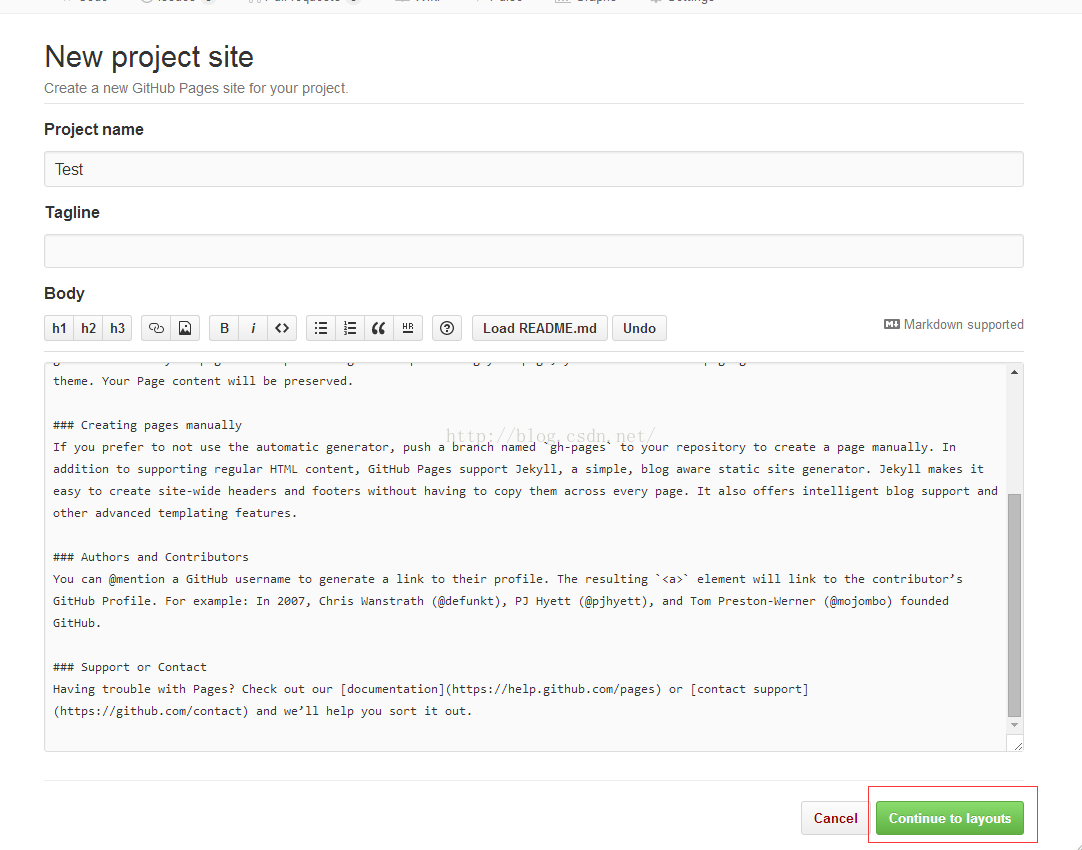Click the Body label
The image size is (1082, 850).
(x=64, y=294)
